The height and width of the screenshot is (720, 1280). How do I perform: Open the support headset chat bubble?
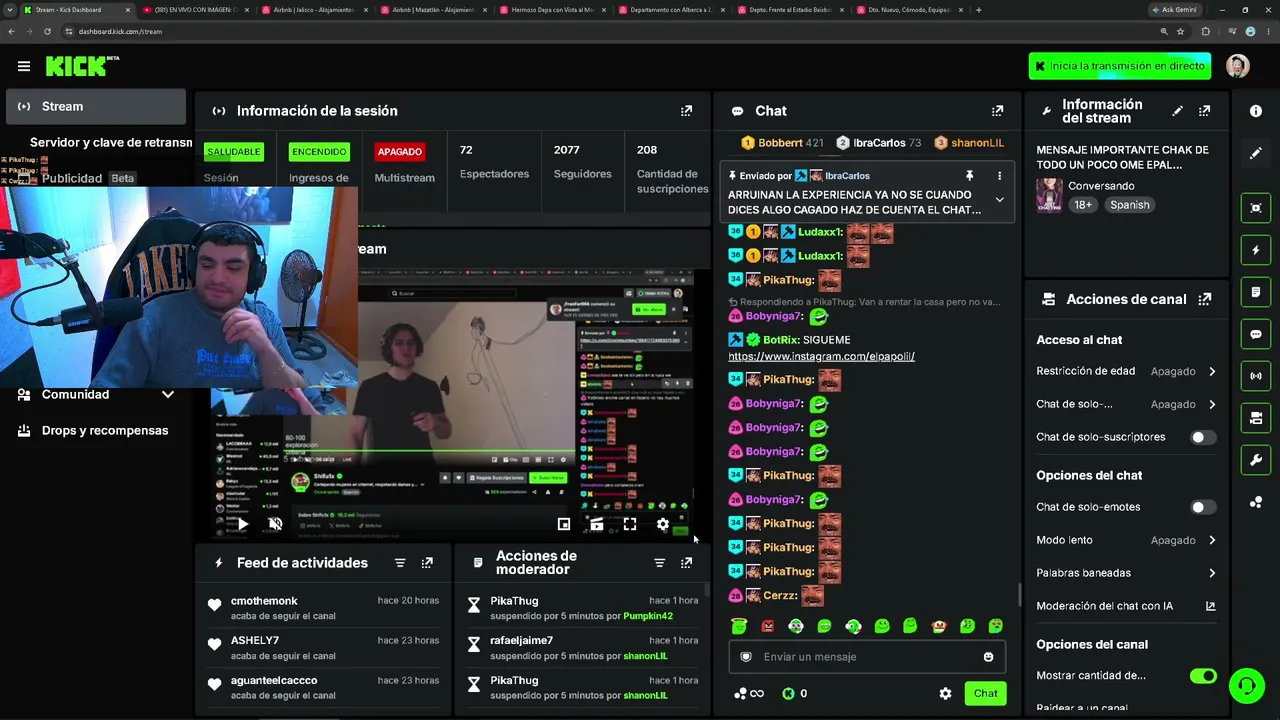1246,686
